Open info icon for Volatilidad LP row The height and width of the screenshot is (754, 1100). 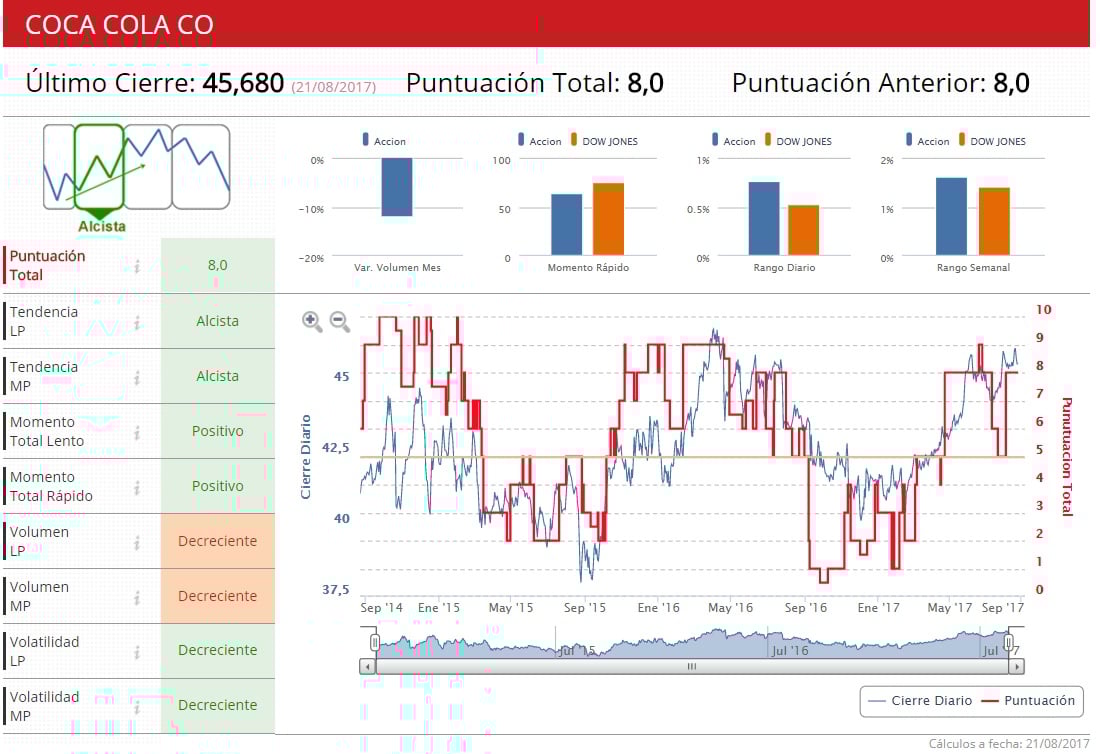(138, 652)
